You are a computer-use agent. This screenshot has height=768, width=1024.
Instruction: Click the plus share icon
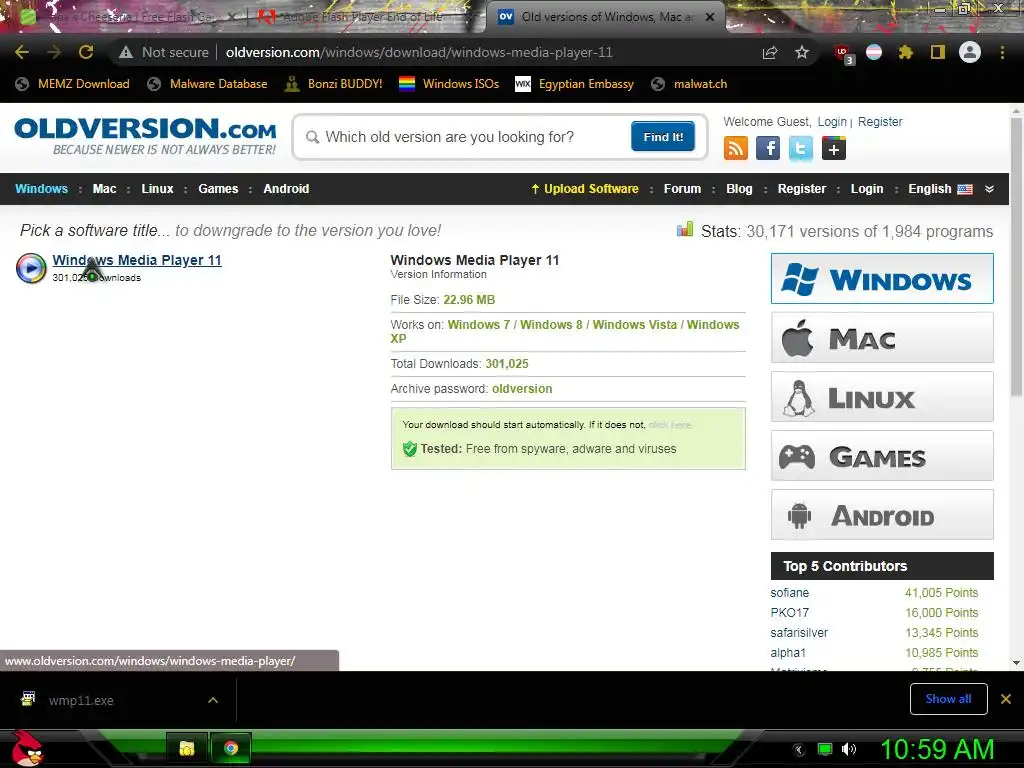833,148
